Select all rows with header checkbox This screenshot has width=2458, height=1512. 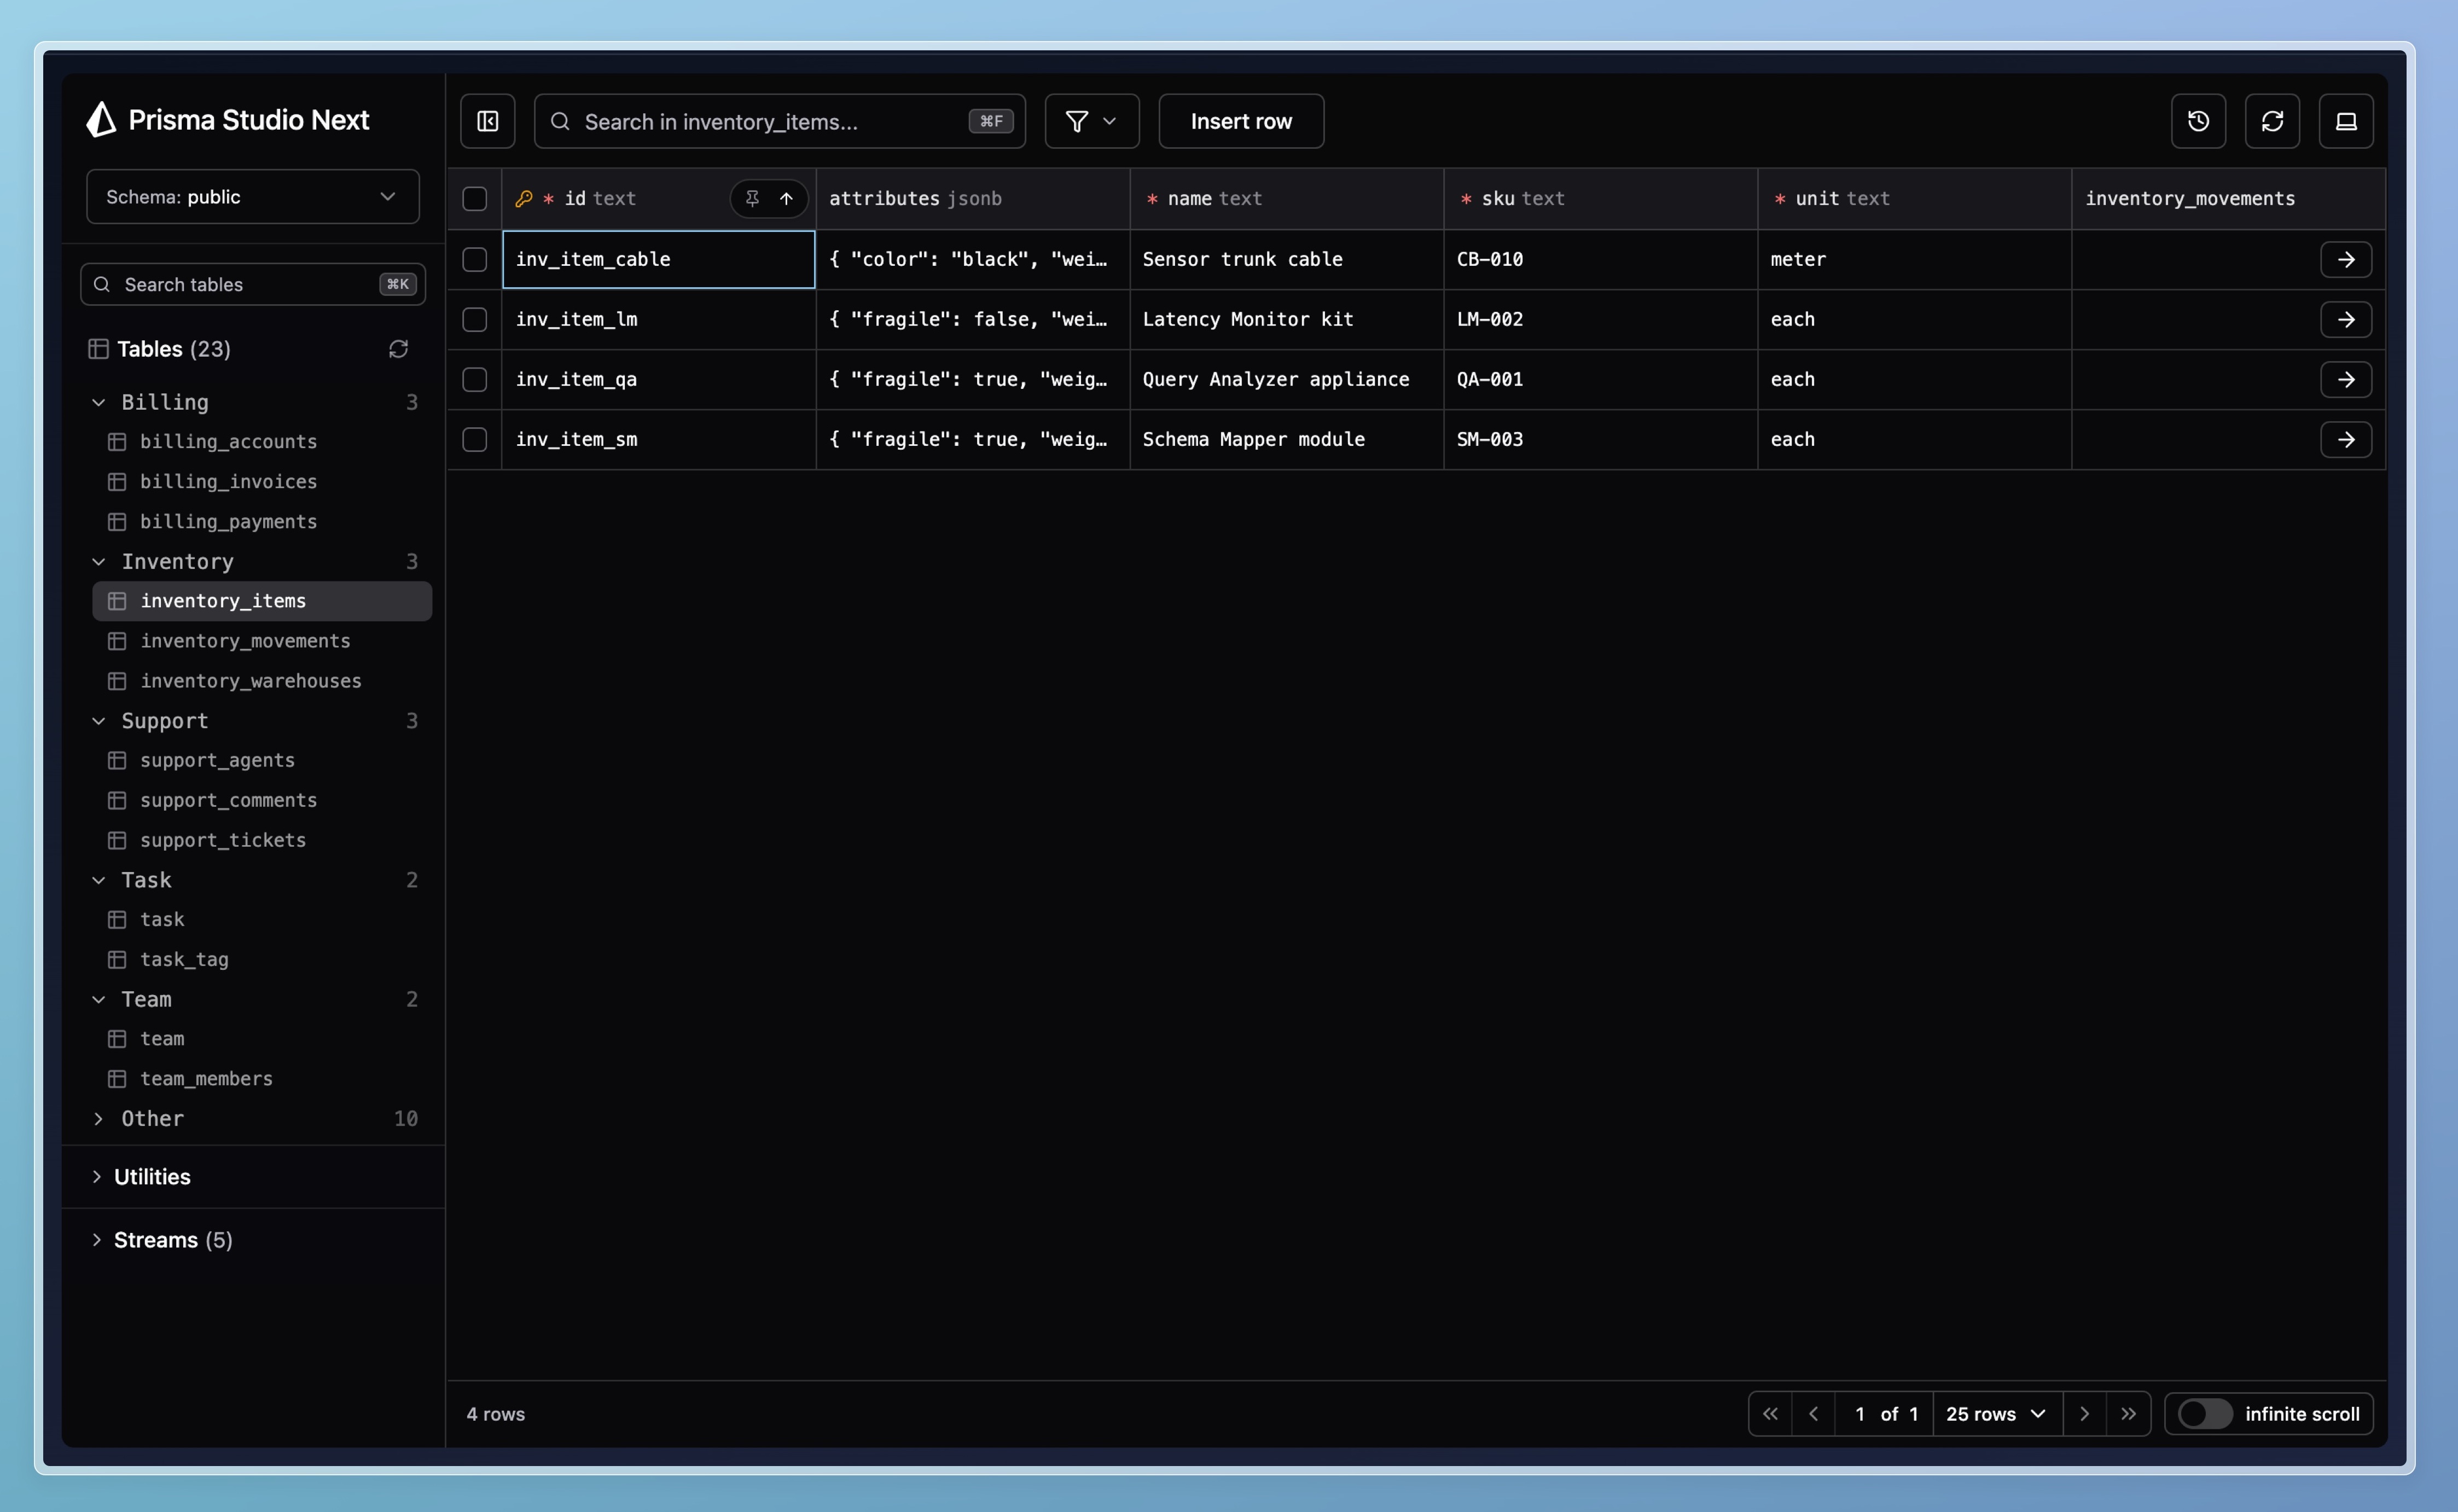pyautogui.click(x=475, y=198)
